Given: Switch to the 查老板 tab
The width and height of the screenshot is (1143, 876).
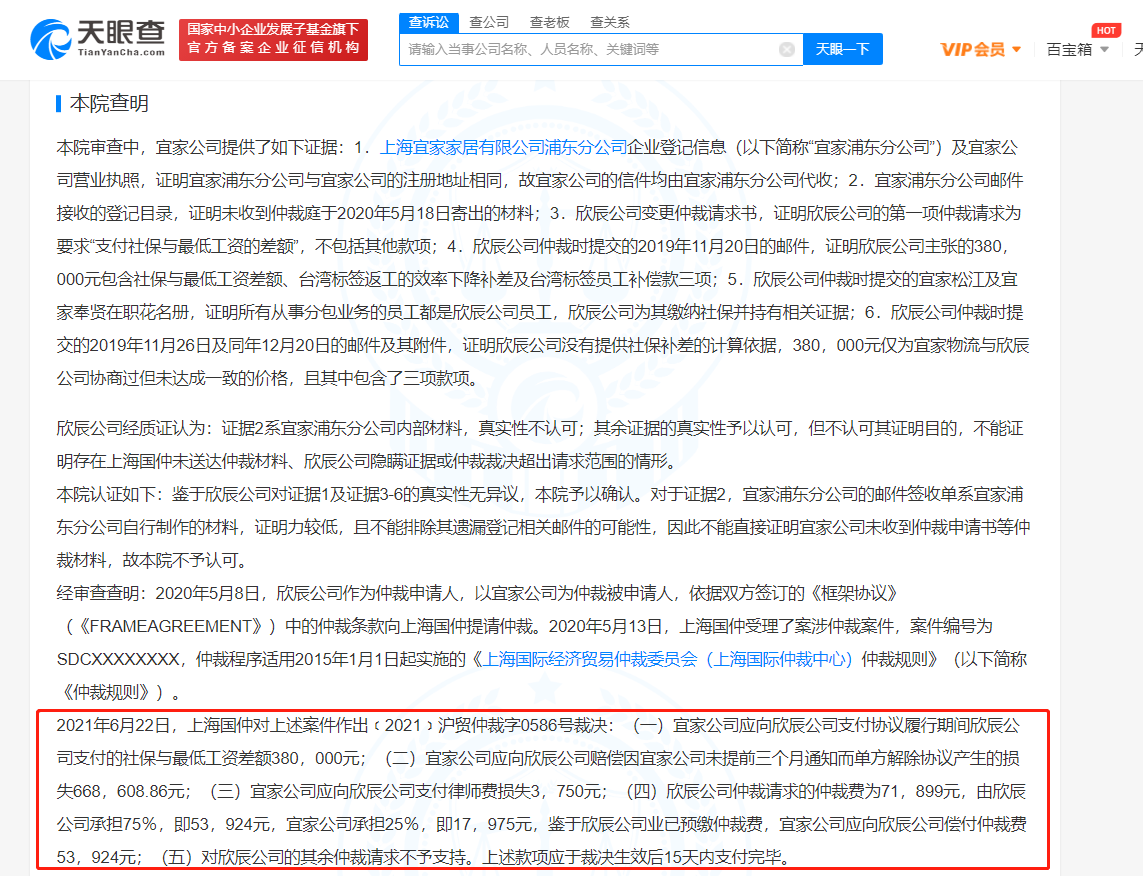Looking at the screenshot, I should click(550, 23).
